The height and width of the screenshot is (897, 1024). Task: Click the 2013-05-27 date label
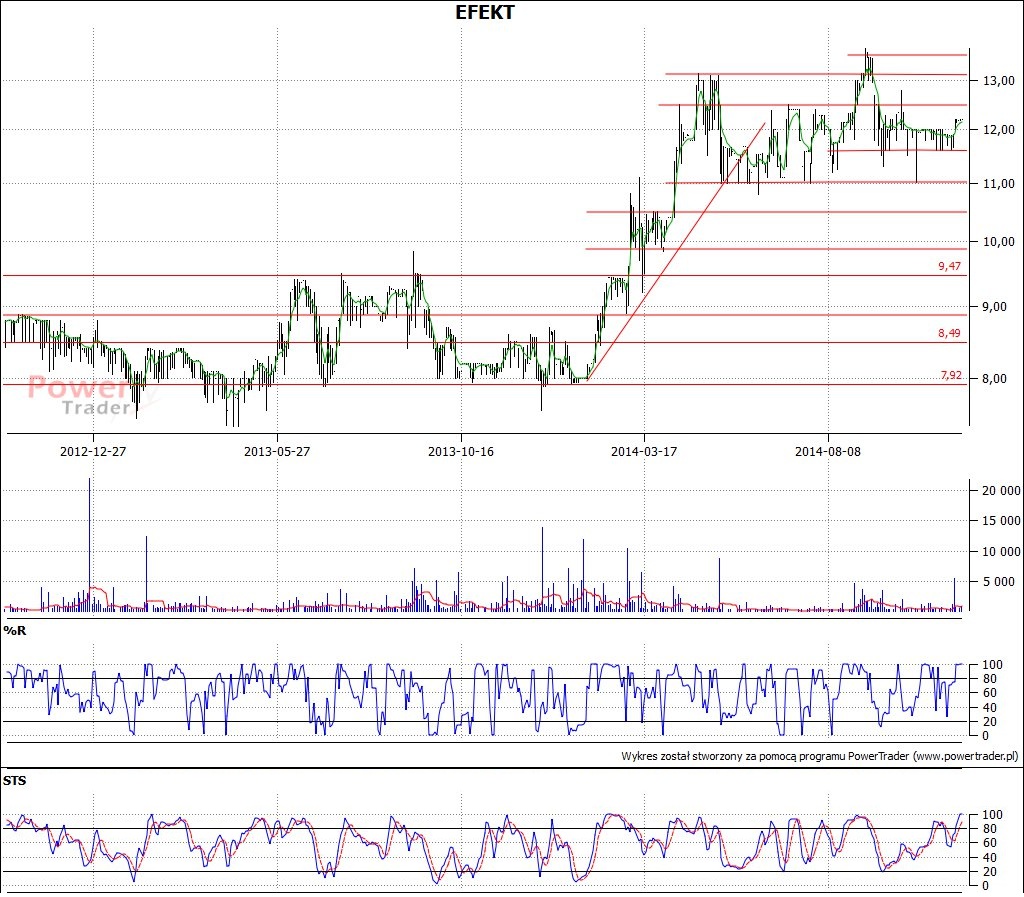coord(277,452)
